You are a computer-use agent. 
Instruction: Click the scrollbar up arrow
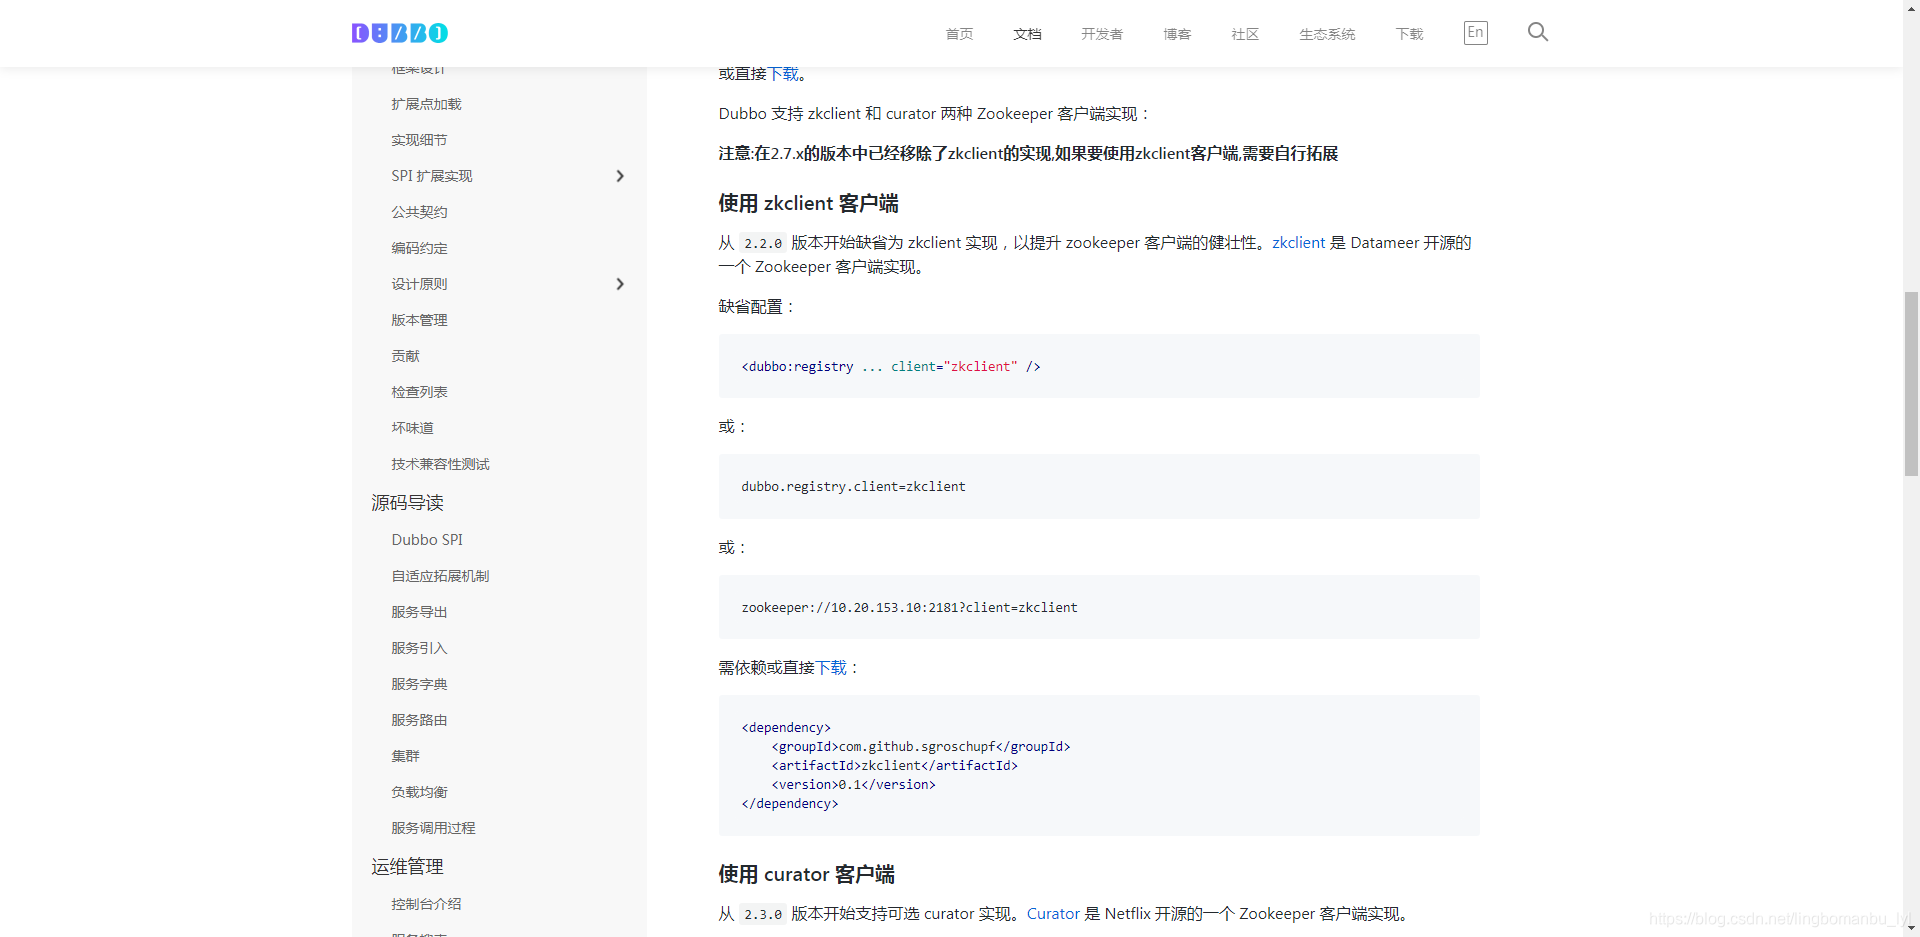coord(1911,8)
